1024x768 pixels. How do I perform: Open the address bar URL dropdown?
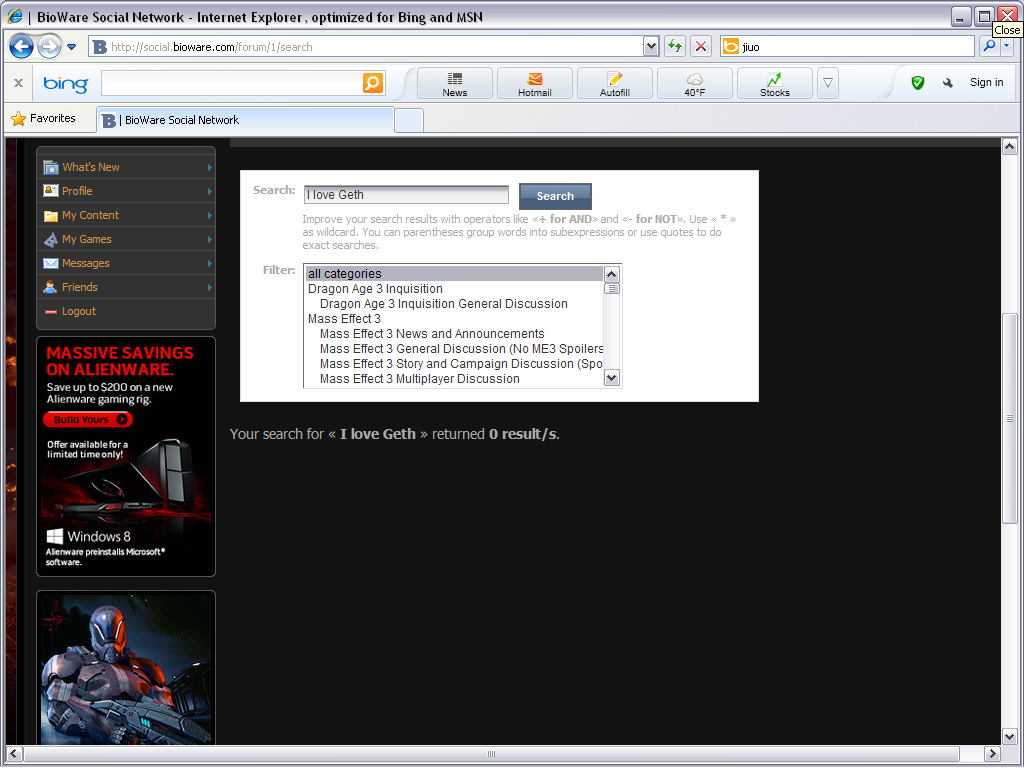(x=651, y=46)
